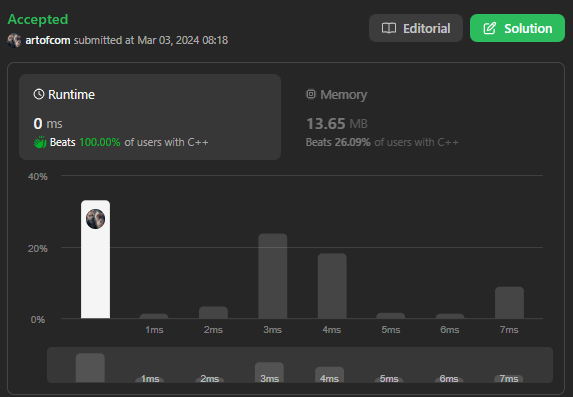
Task: Click the '20%' axis label
Action: click(38, 249)
